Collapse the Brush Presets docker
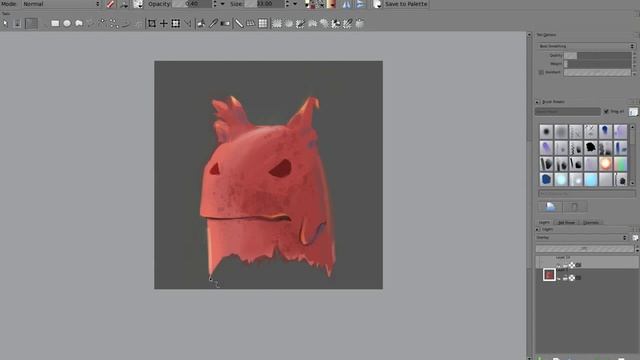The height and width of the screenshot is (360, 640). pyautogui.click(x=538, y=102)
